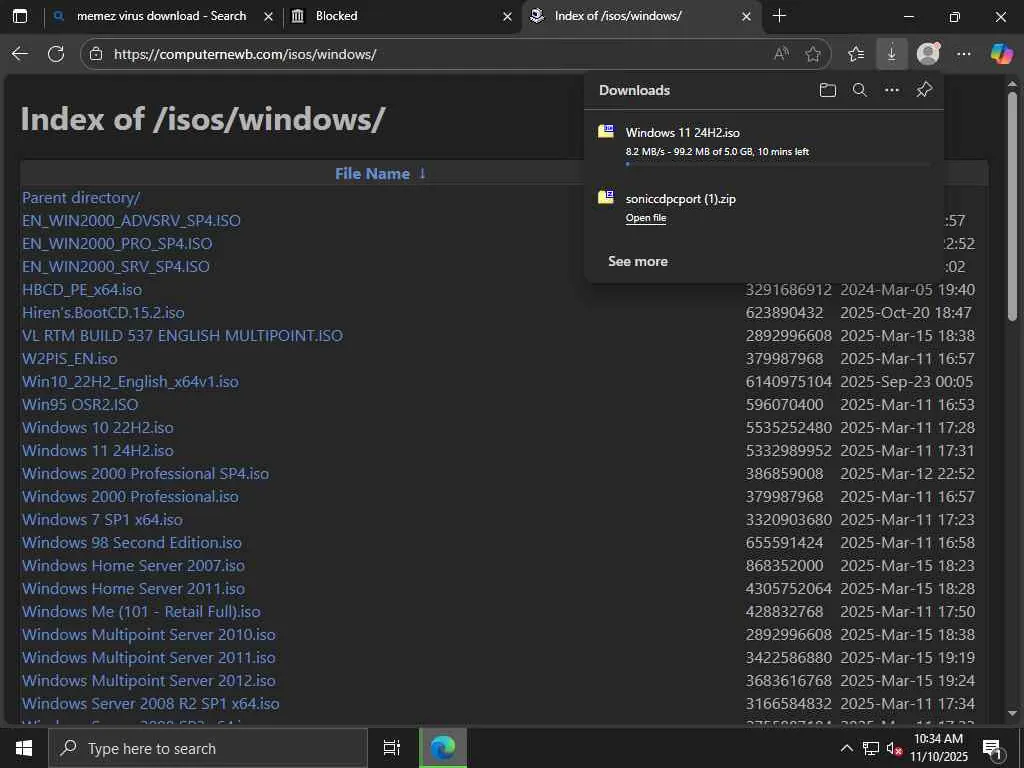Click the Windows 11 24H2.iso page link
The width and height of the screenshot is (1024, 768).
[x=98, y=451]
